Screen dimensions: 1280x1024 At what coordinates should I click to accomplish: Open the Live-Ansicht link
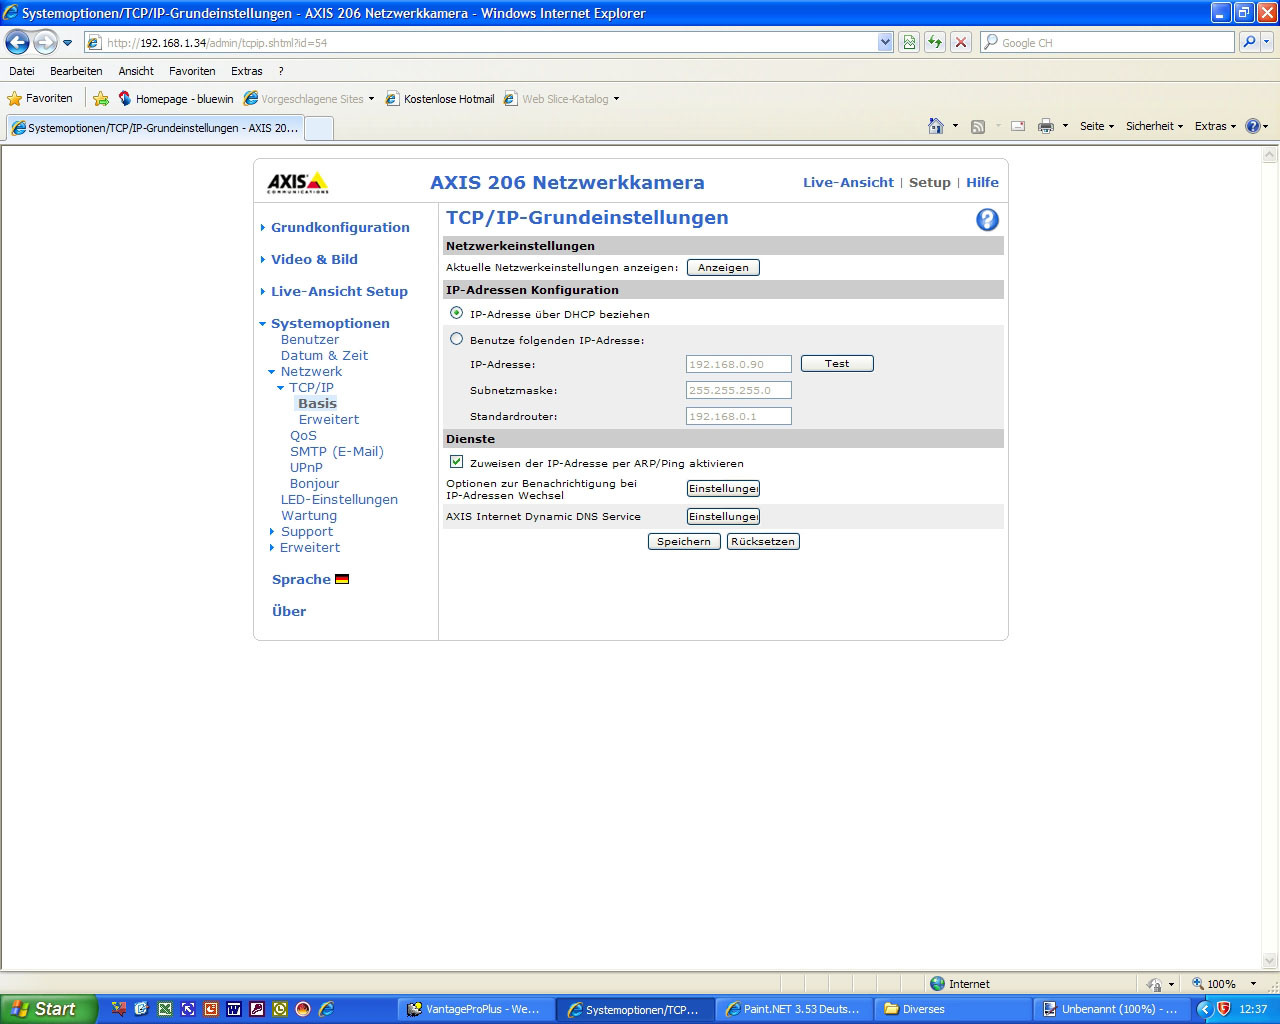tap(848, 182)
